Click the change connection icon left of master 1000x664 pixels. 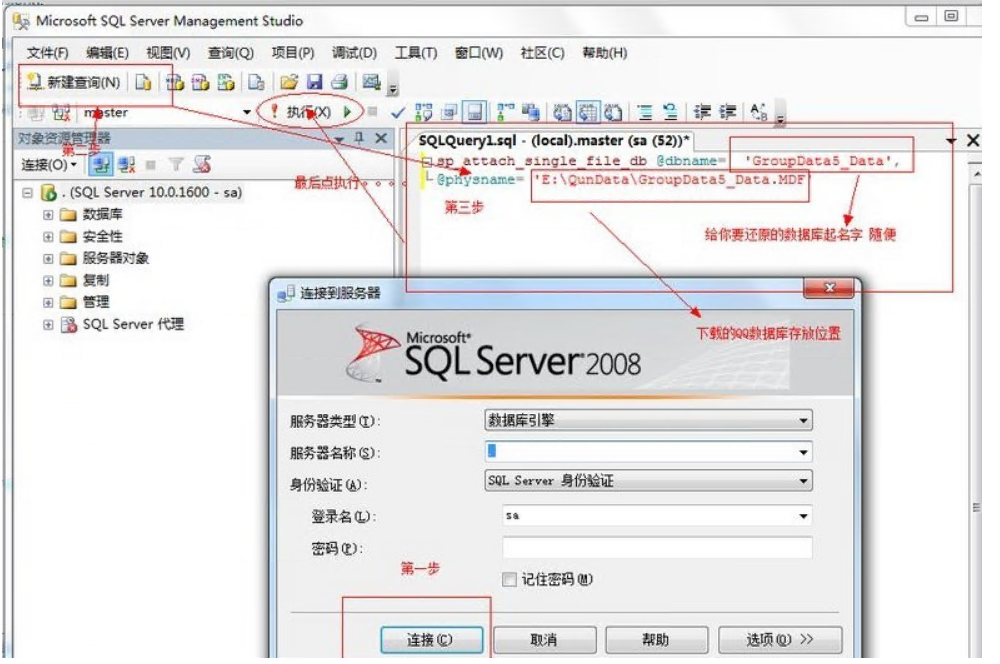(61, 113)
